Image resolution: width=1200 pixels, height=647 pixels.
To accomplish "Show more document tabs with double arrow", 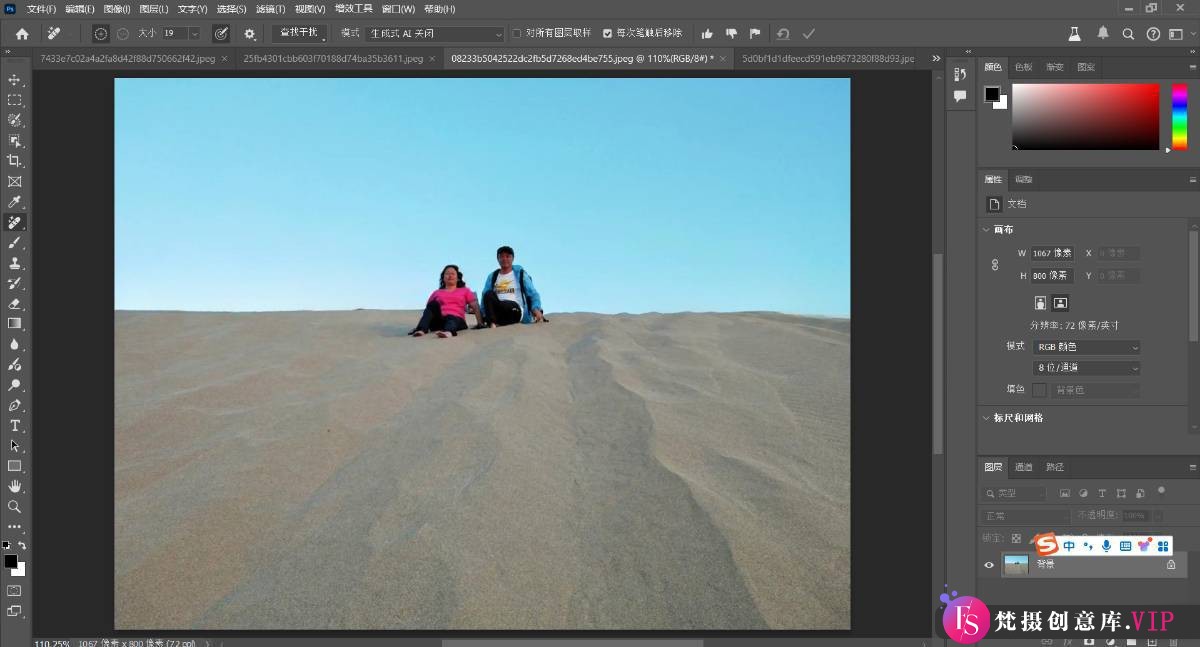I will (936, 58).
